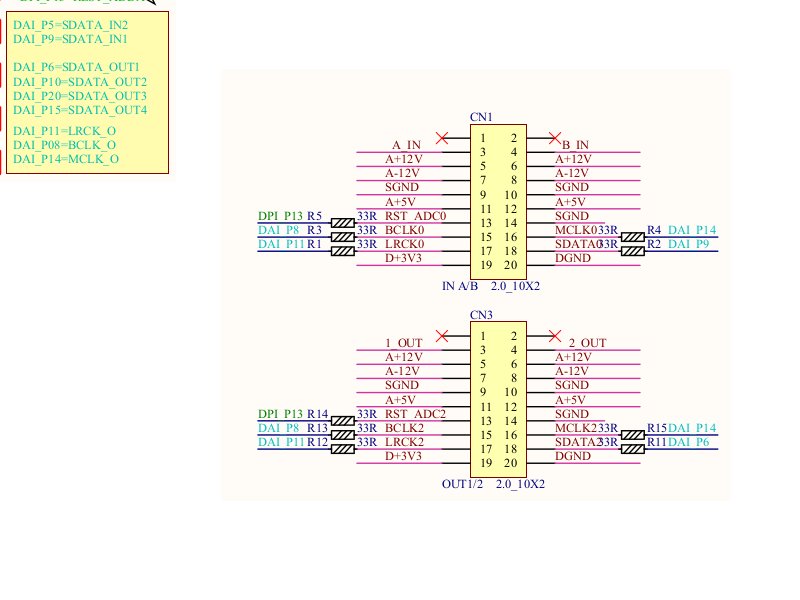Select the RST_ADC2 net label
800x600 pixels.
coord(415,414)
